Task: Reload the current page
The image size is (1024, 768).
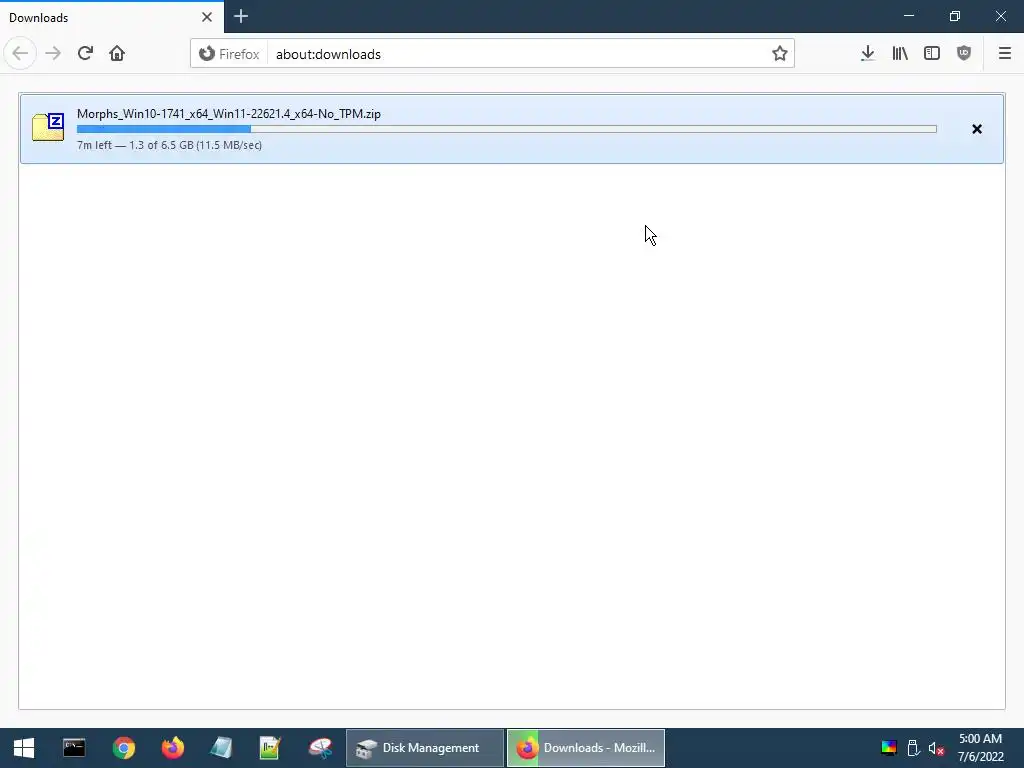Action: click(85, 54)
